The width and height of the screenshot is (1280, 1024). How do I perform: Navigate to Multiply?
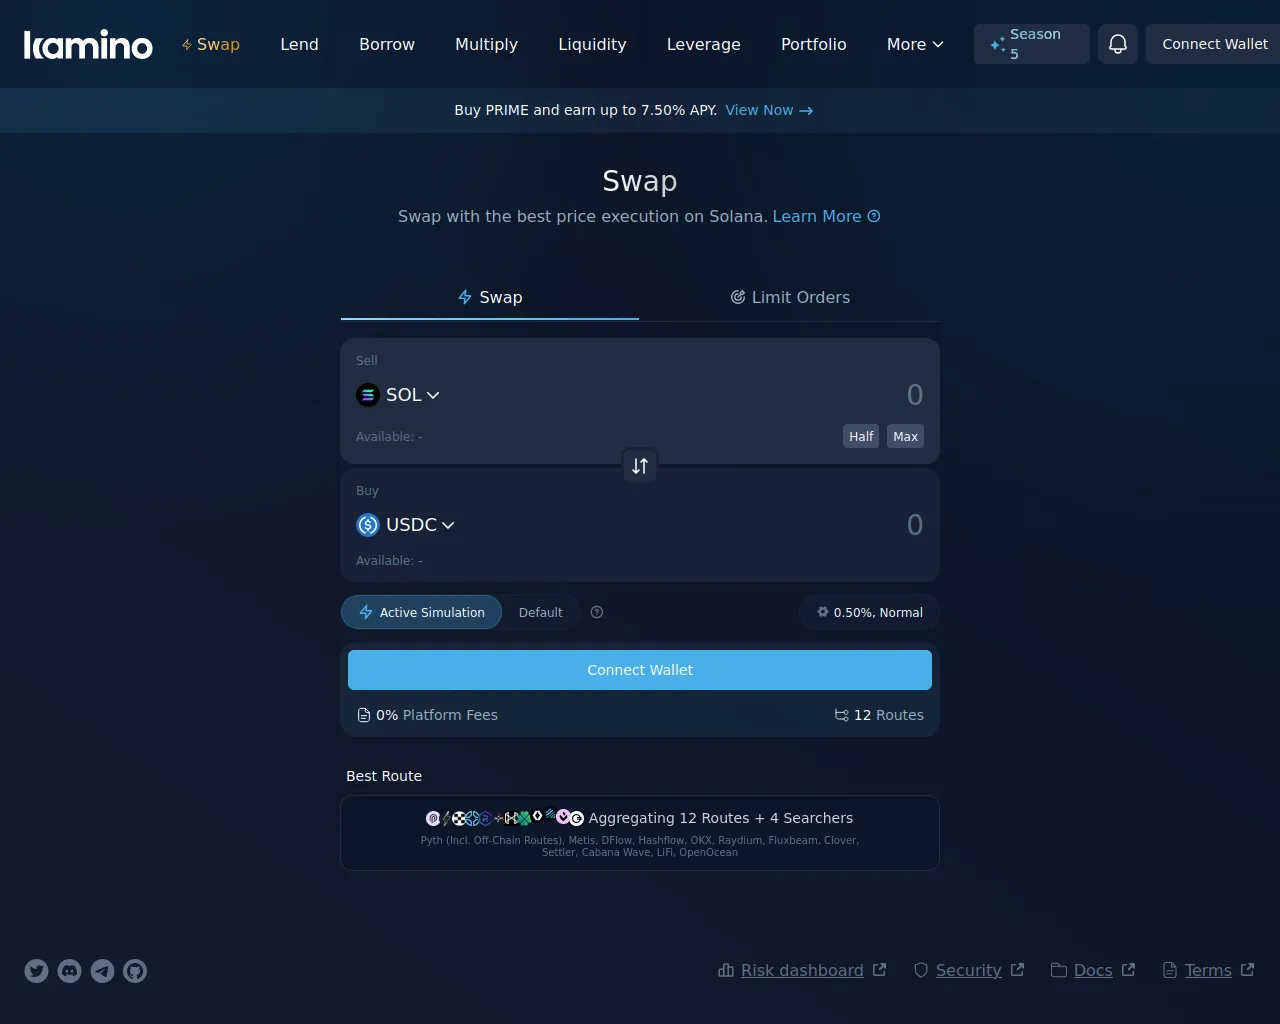pyautogui.click(x=486, y=44)
